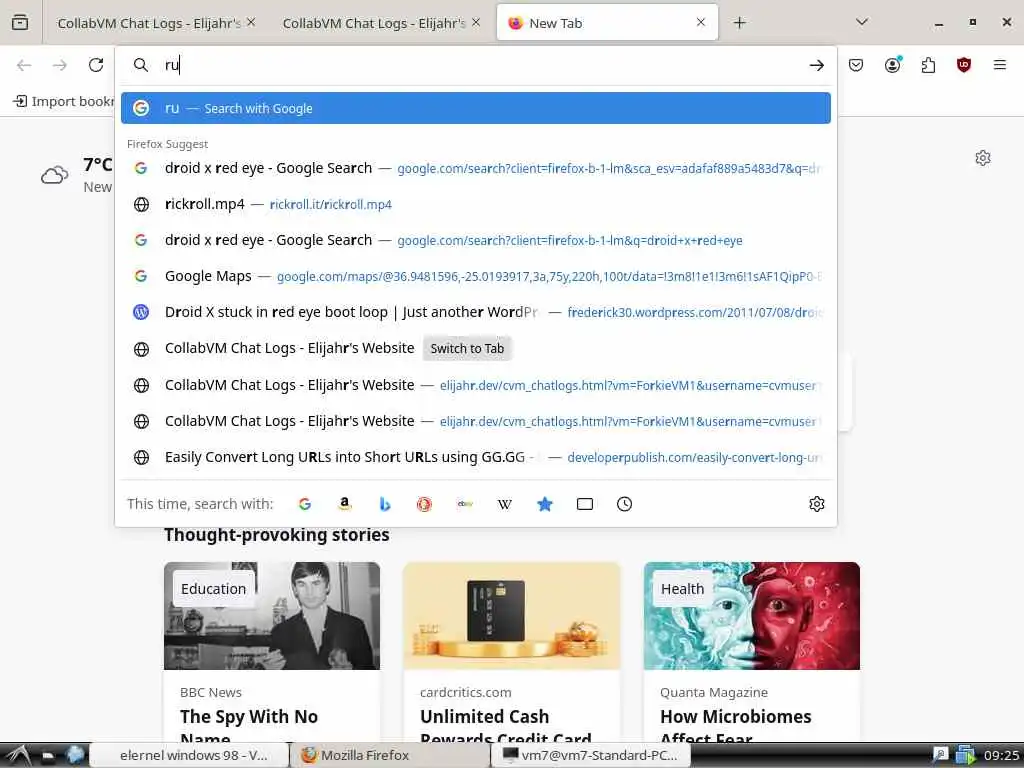Open the list all tabs dropdown
The width and height of the screenshot is (1024, 768).
click(862, 22)
